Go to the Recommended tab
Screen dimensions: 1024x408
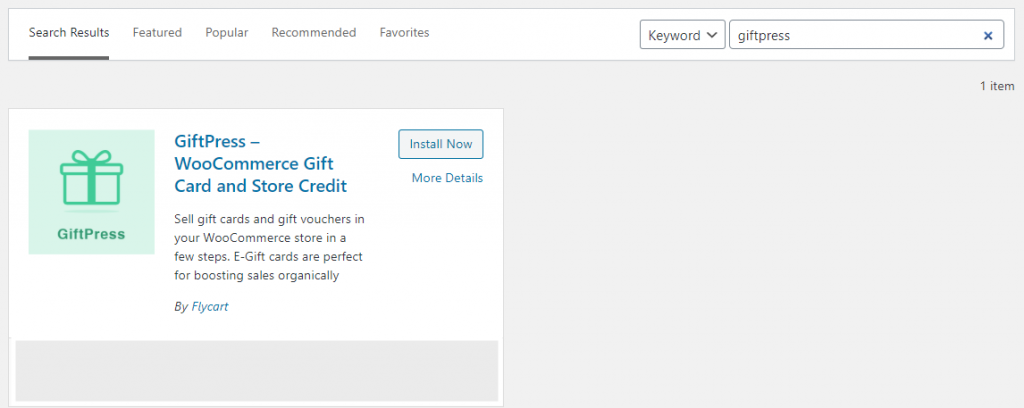[314, 32]
